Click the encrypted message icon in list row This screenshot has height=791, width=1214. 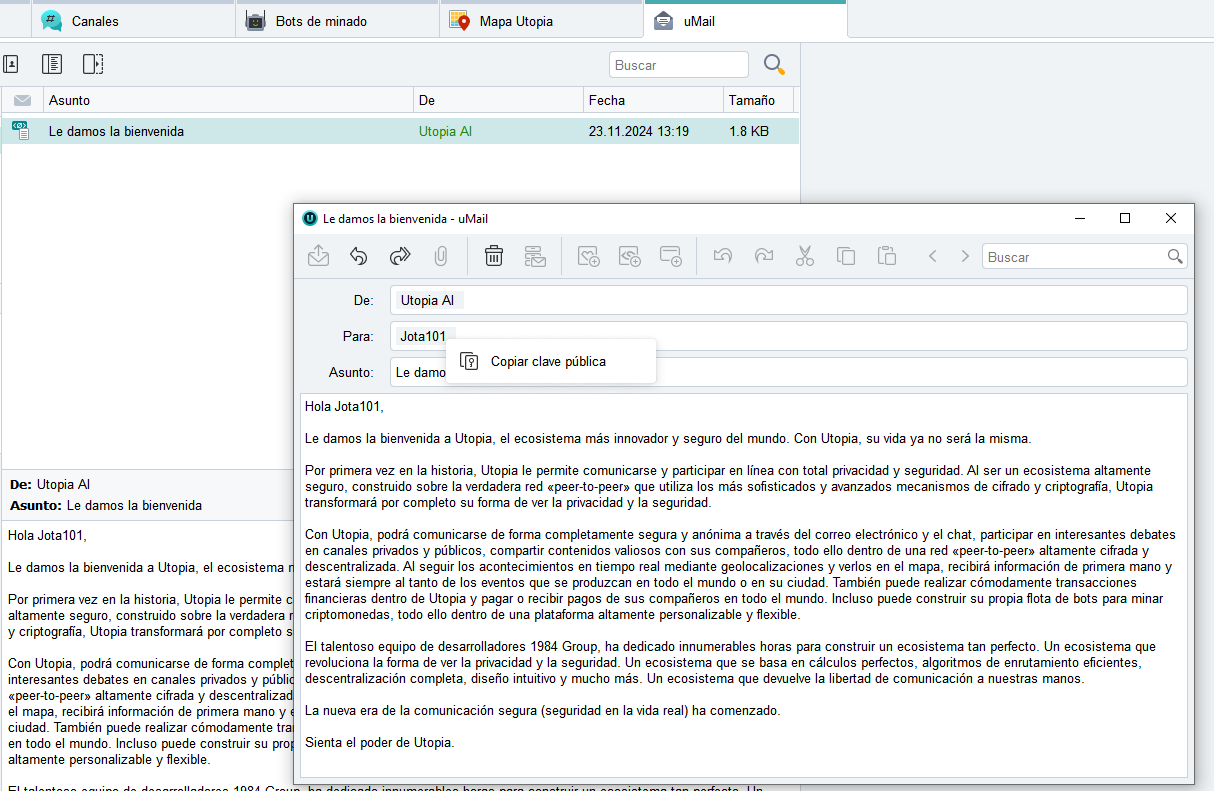click(20, 130)
